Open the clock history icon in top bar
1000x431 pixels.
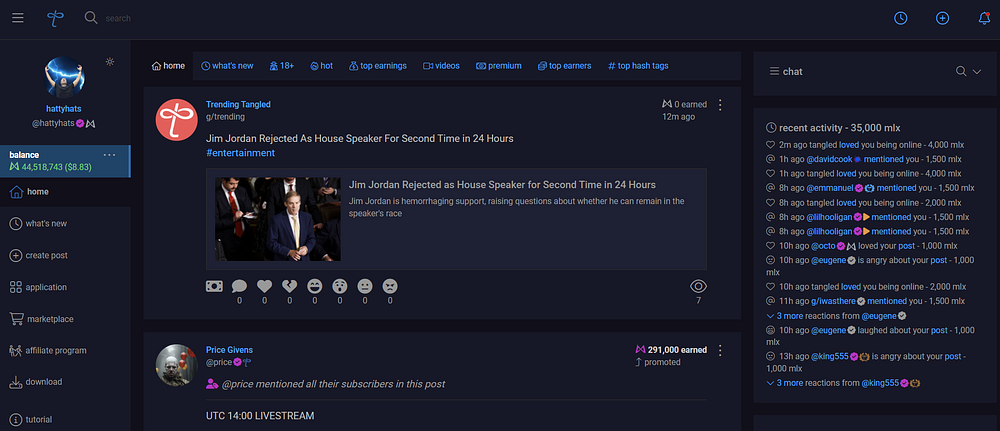coord(901,18)
